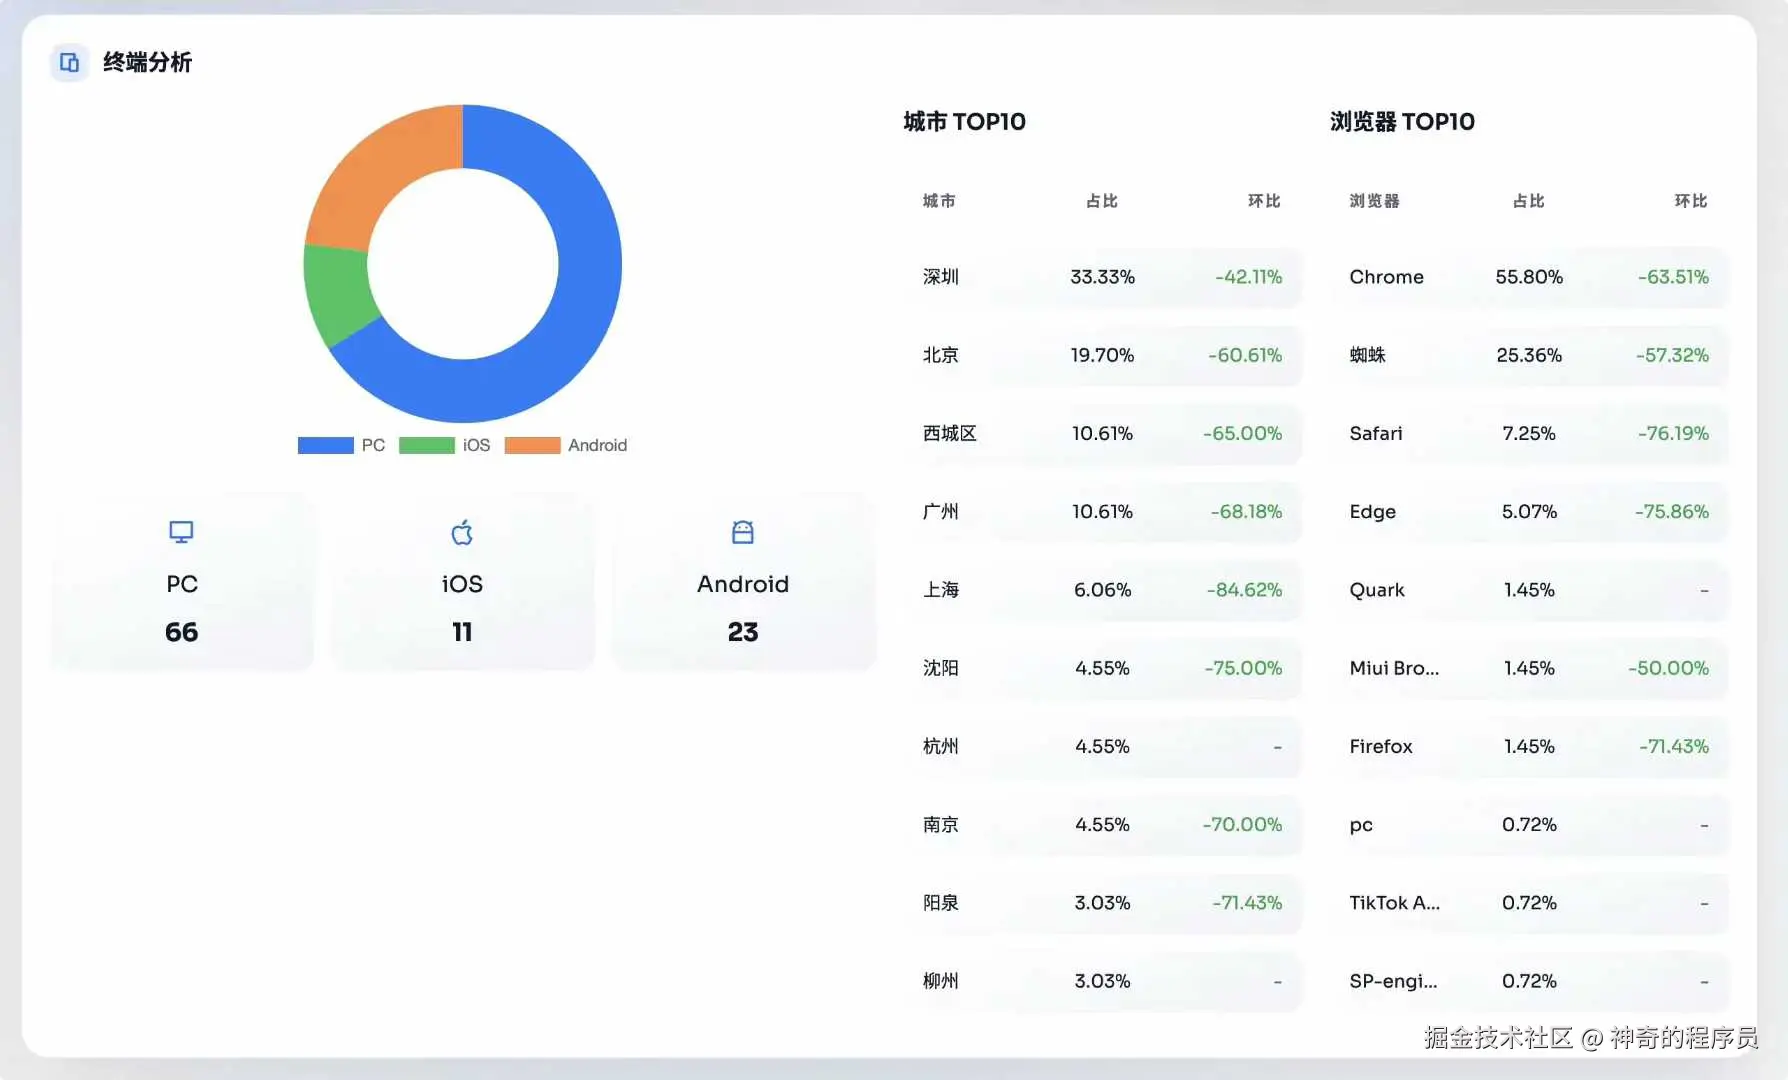This screenshot has width=1788, height=1080.
Task: Open the 城市 column header sorter
Action: coord(938,201)
